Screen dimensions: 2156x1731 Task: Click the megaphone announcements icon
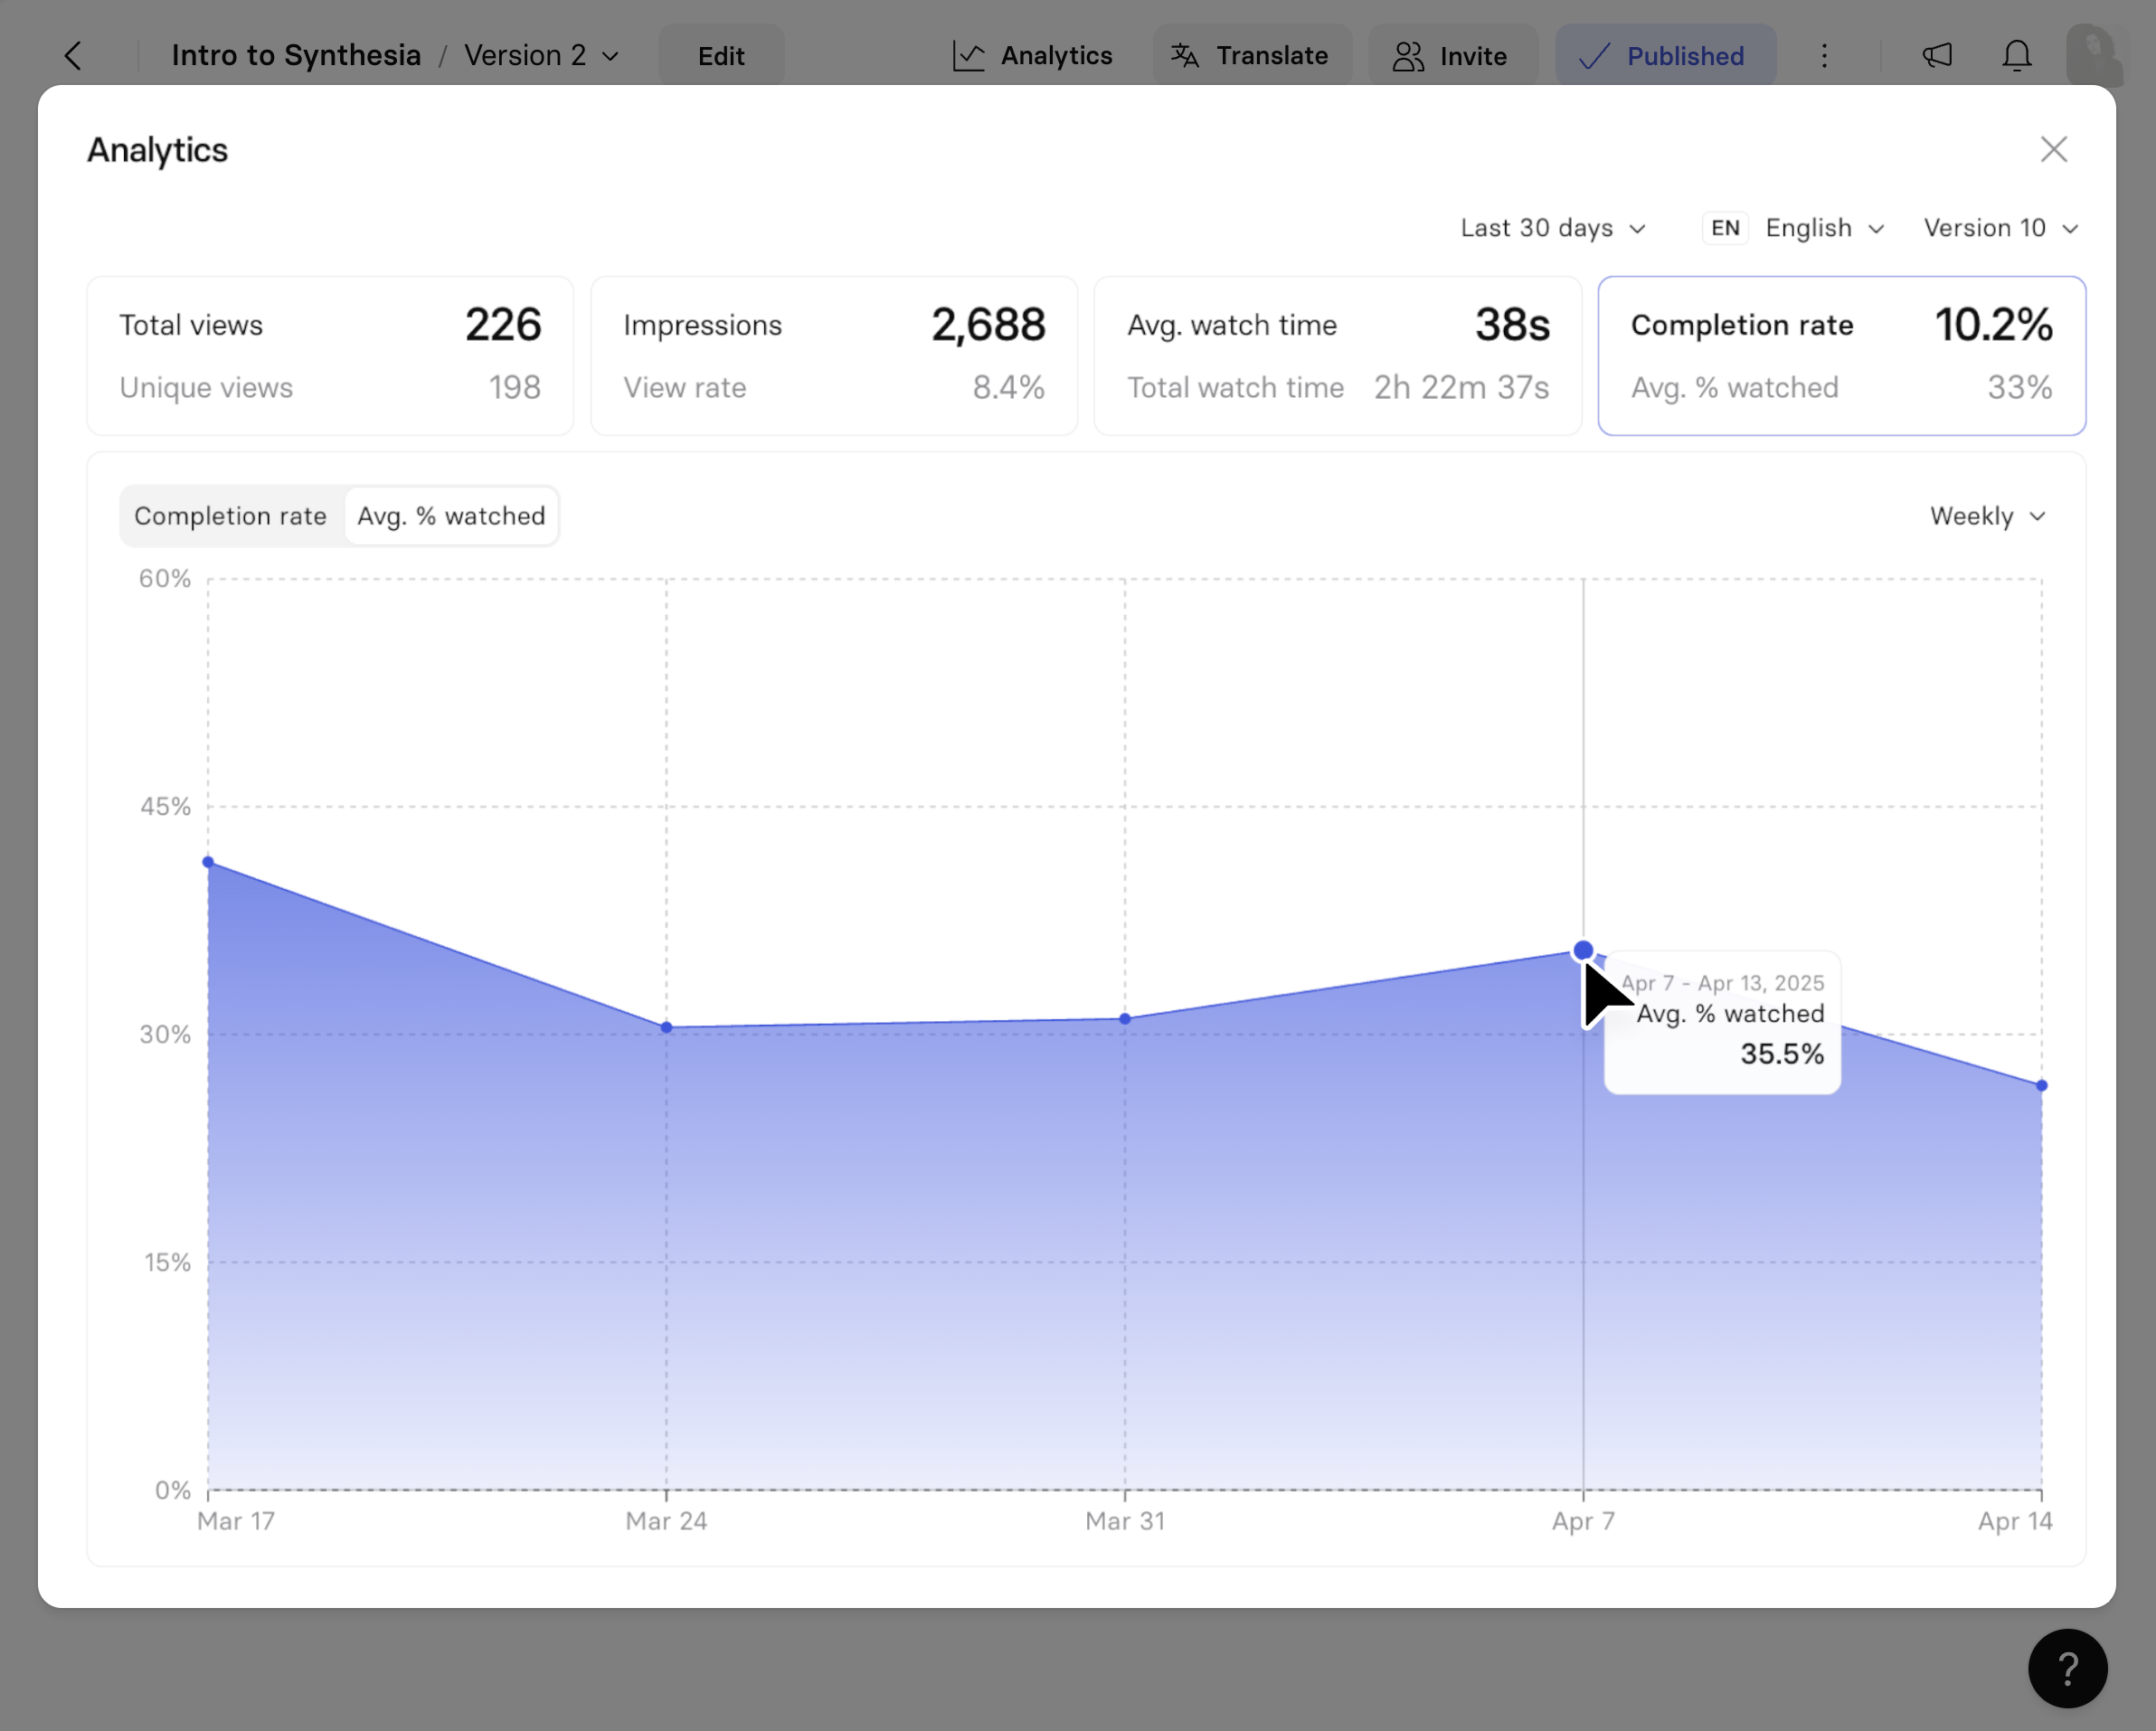click(1937, 56)
